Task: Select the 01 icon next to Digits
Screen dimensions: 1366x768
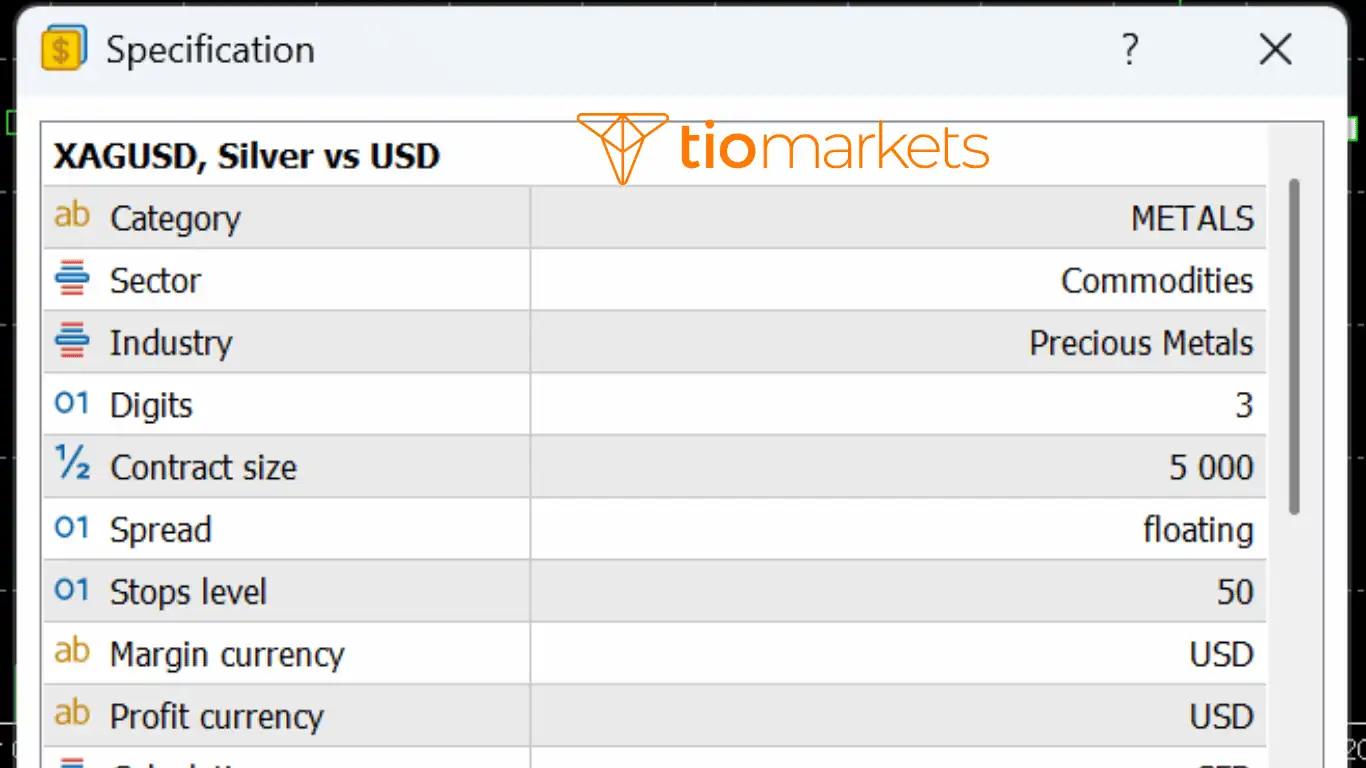Action: 70,404
